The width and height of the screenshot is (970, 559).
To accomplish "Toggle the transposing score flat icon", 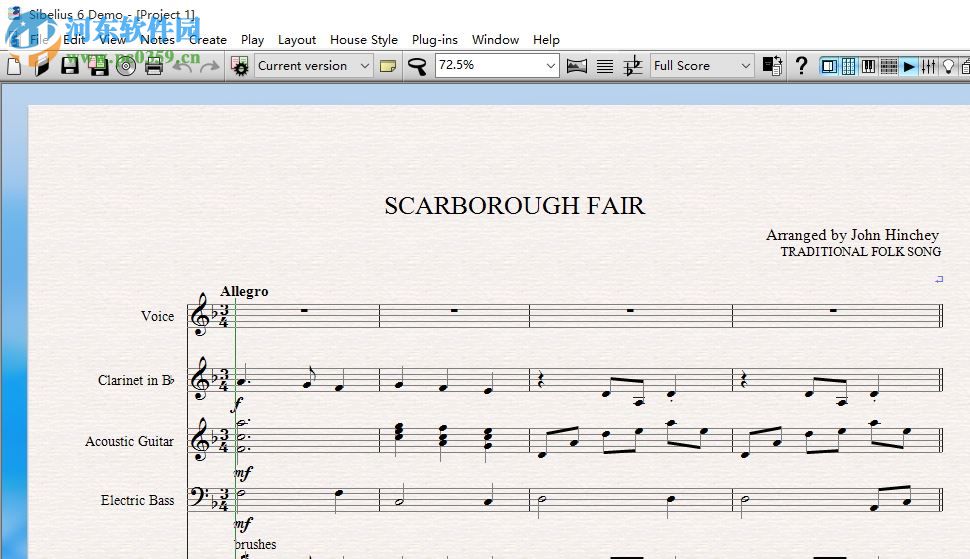I will click(633, 66).
